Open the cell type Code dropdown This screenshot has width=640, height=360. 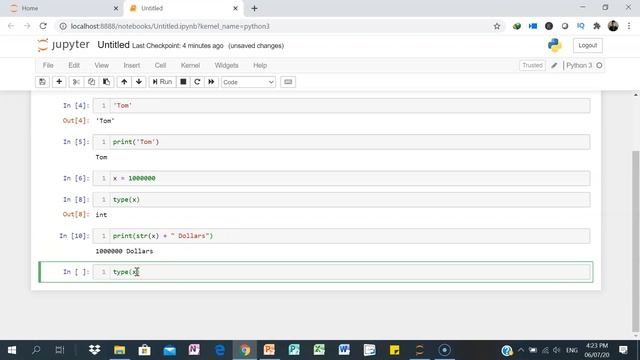pos(248,82)
